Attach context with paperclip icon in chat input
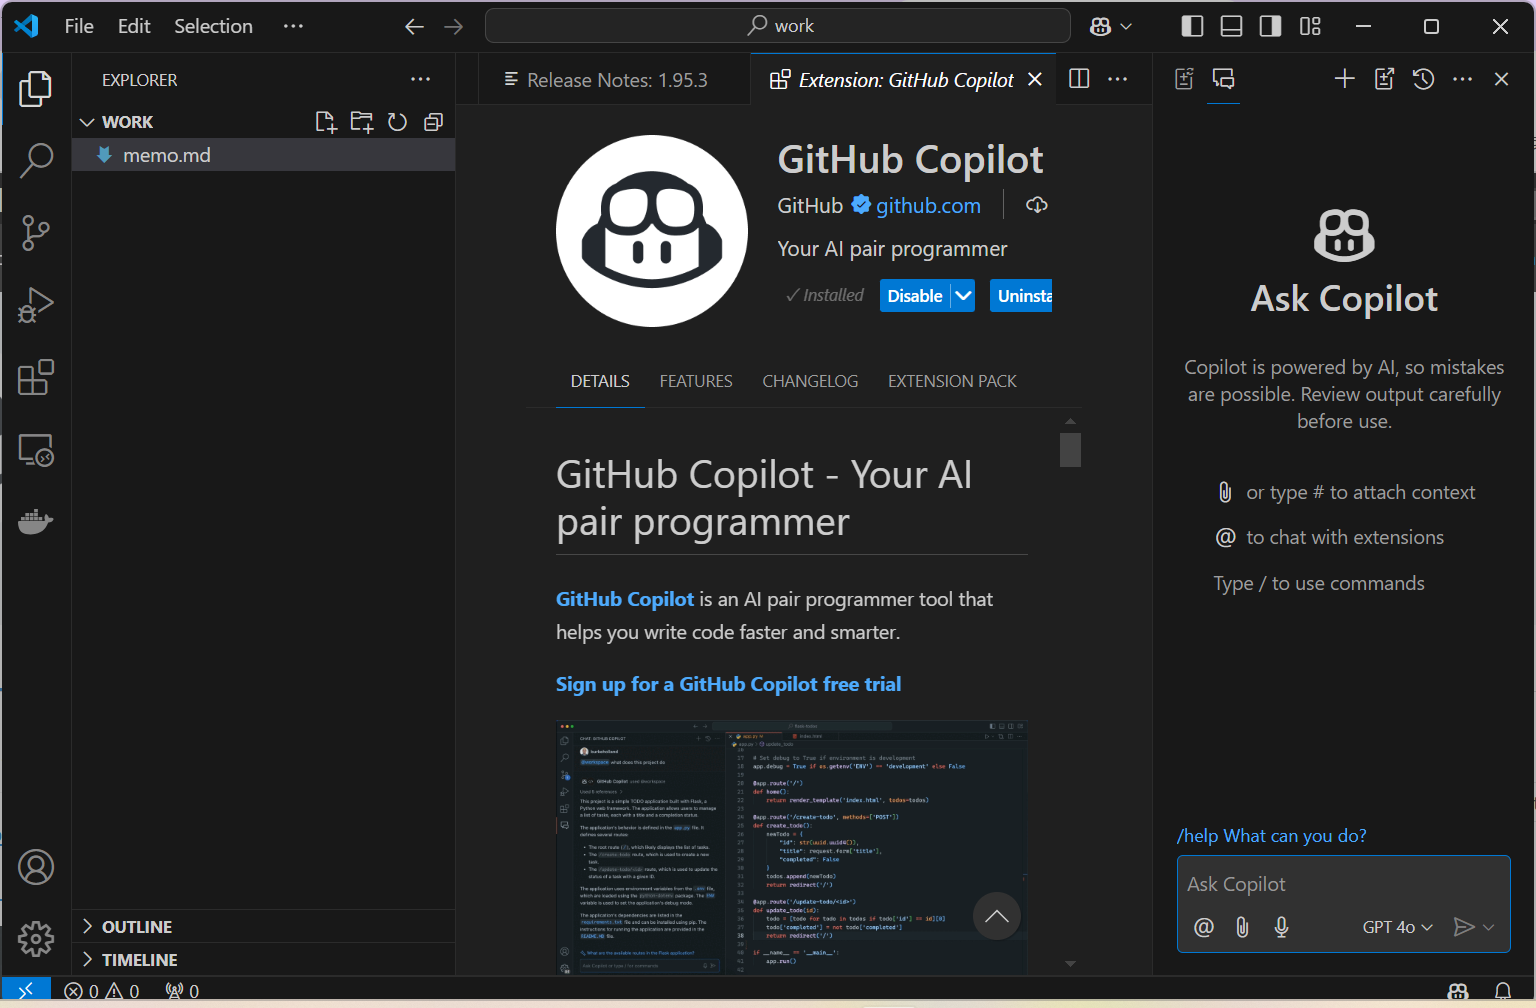1536x1008 pixels. pos(1242,927)
